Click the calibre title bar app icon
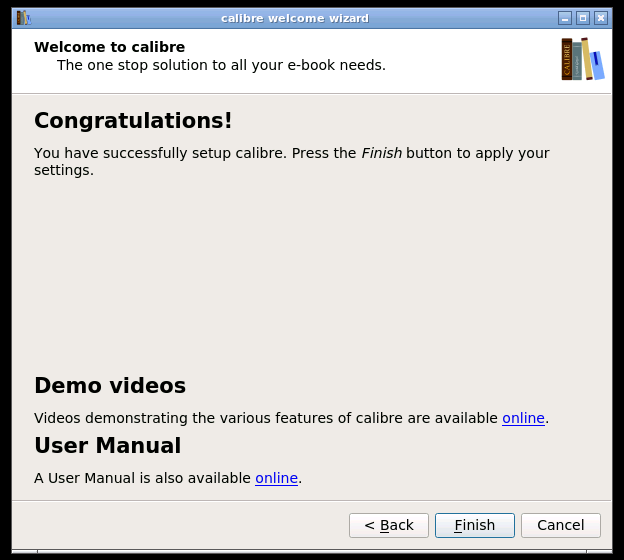The height and width of the screenshot is (560, 624). pyautogui.click(x=23, y=18)
